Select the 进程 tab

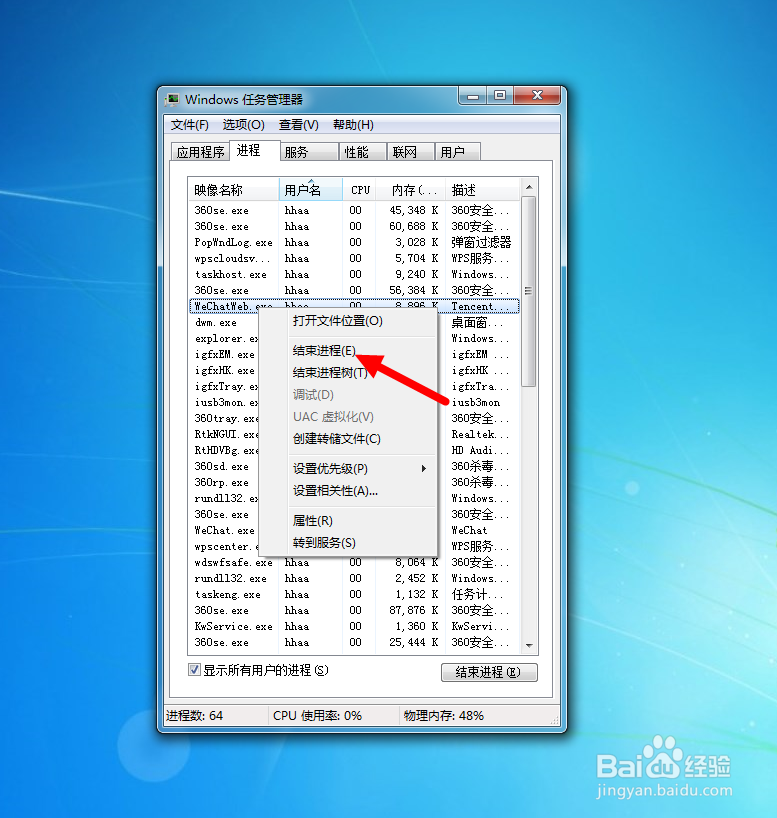[255, 150]
